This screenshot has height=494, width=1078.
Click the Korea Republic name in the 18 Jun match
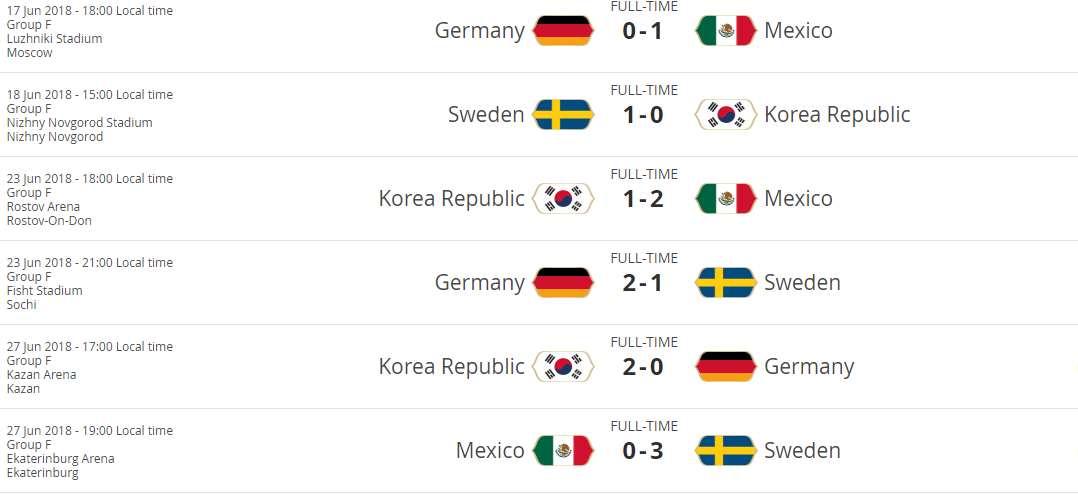point(837,115)
